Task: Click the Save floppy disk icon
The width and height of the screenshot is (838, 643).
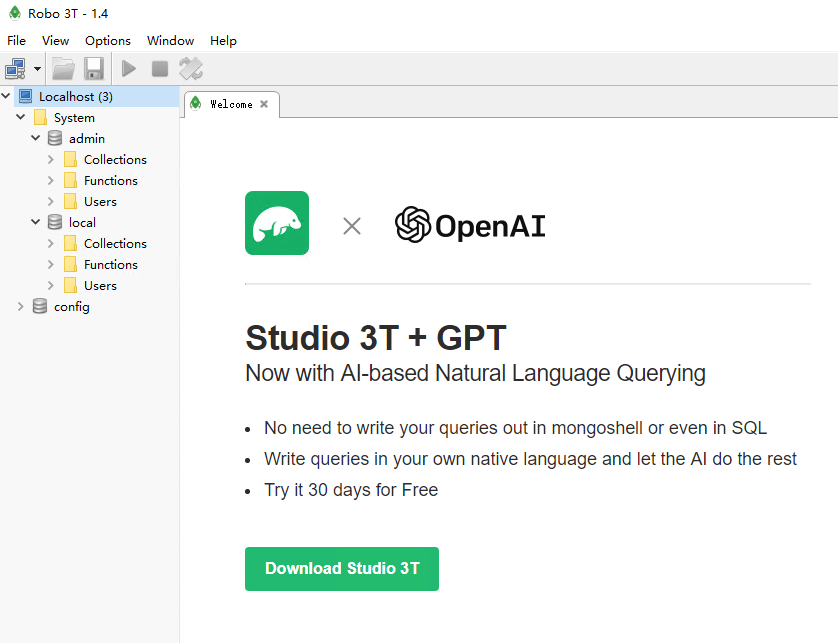Action: [x=94, y=69]
